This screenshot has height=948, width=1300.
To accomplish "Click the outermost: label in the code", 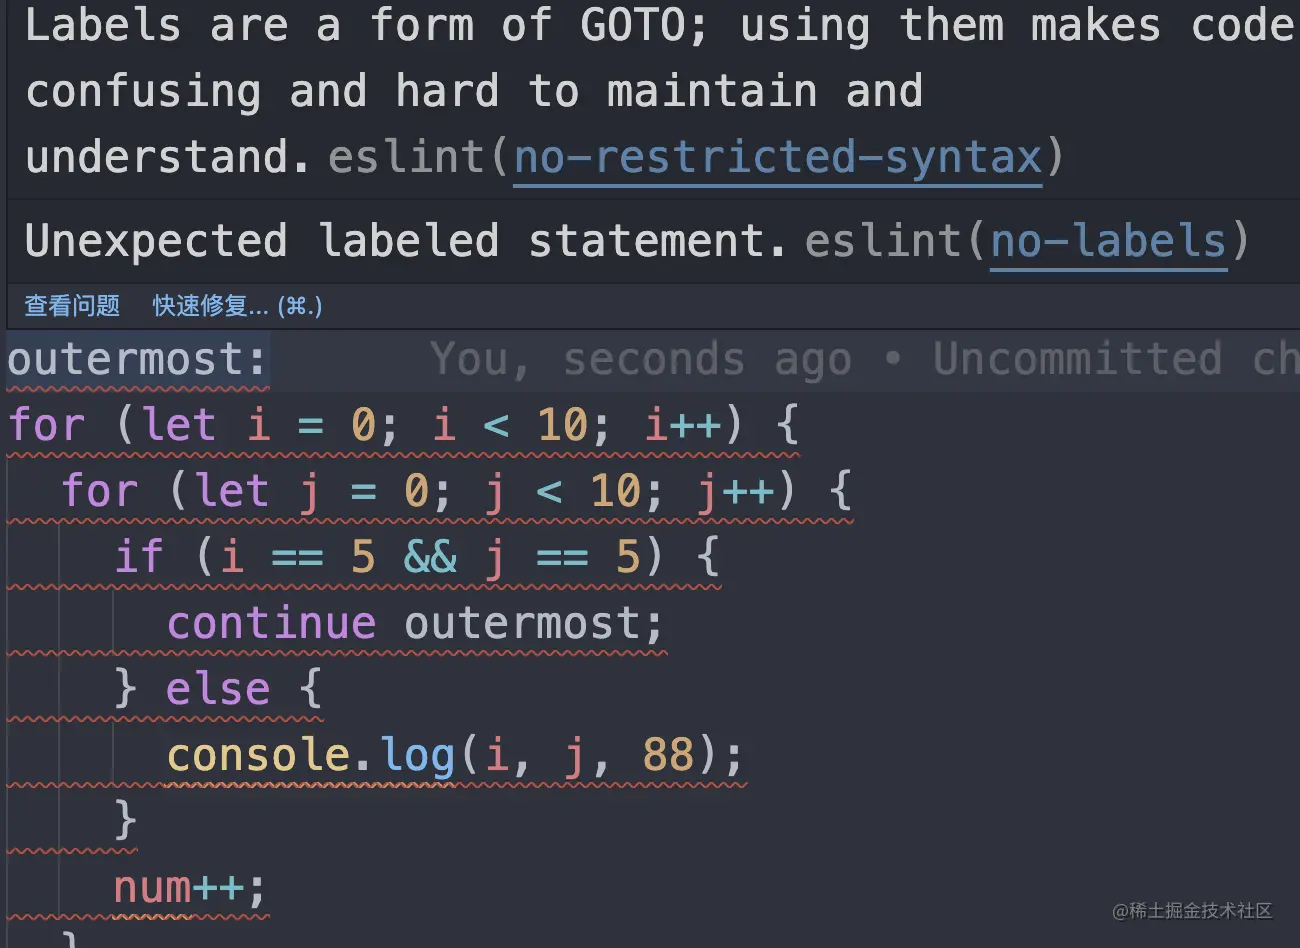I will [137, 360].
